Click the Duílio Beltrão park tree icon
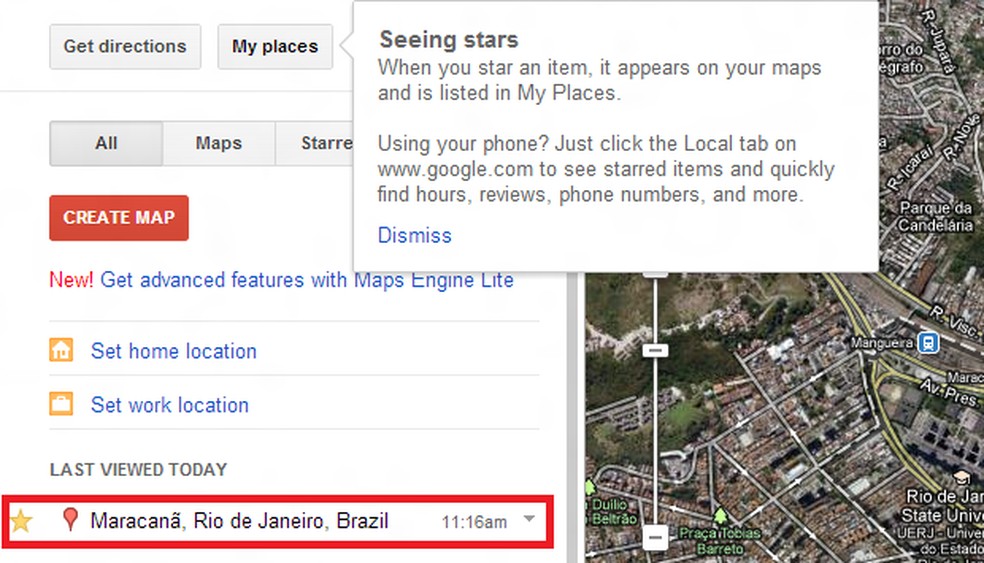 tap(589, 488)
